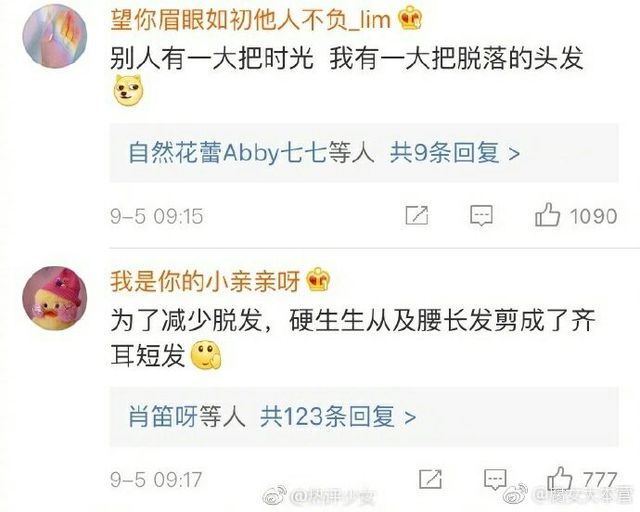Like the comment with 777 likes

tap(560, 478)
